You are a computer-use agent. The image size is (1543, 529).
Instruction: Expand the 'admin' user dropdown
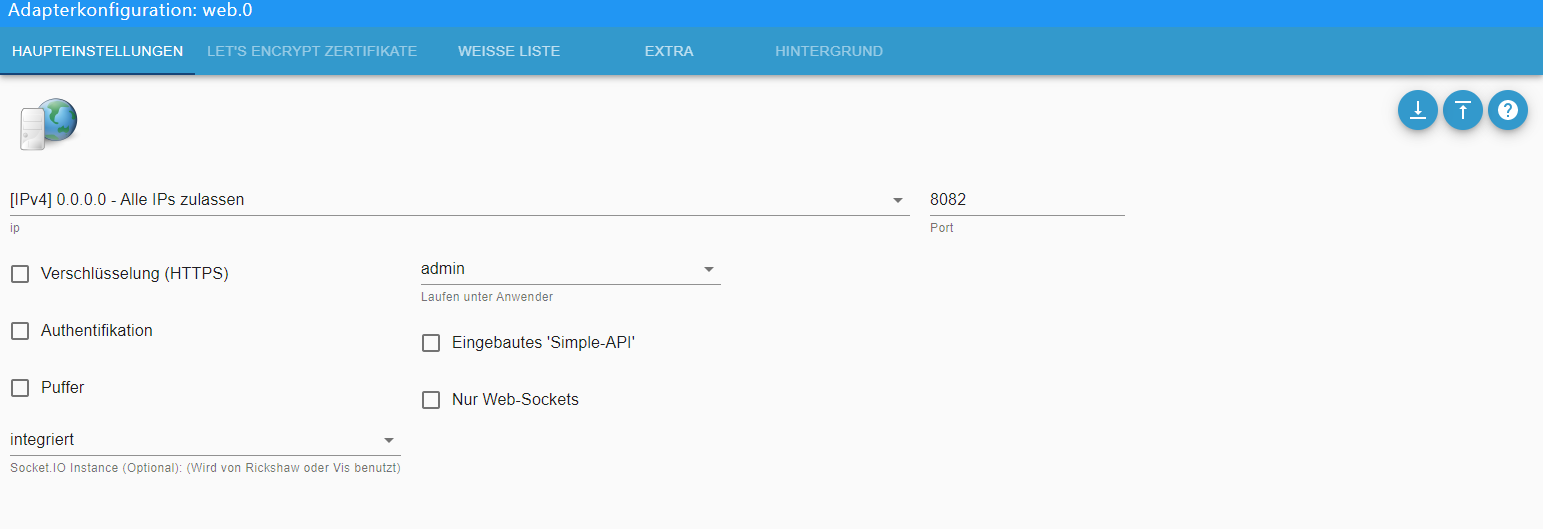[571, 269]
